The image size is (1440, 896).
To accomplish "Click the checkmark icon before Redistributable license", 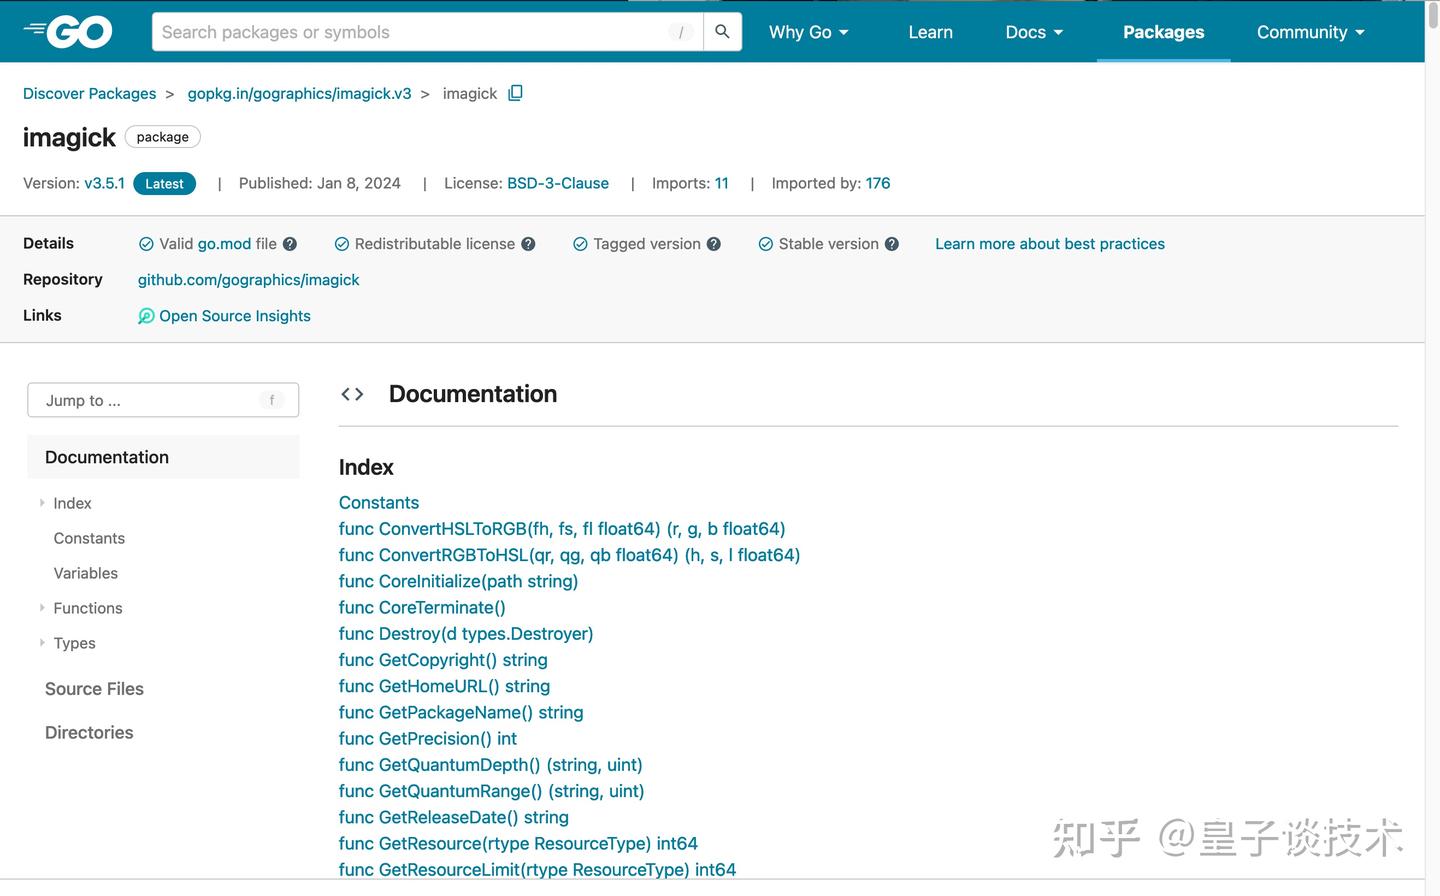I will pyautogui.click(x=341, y=243).
